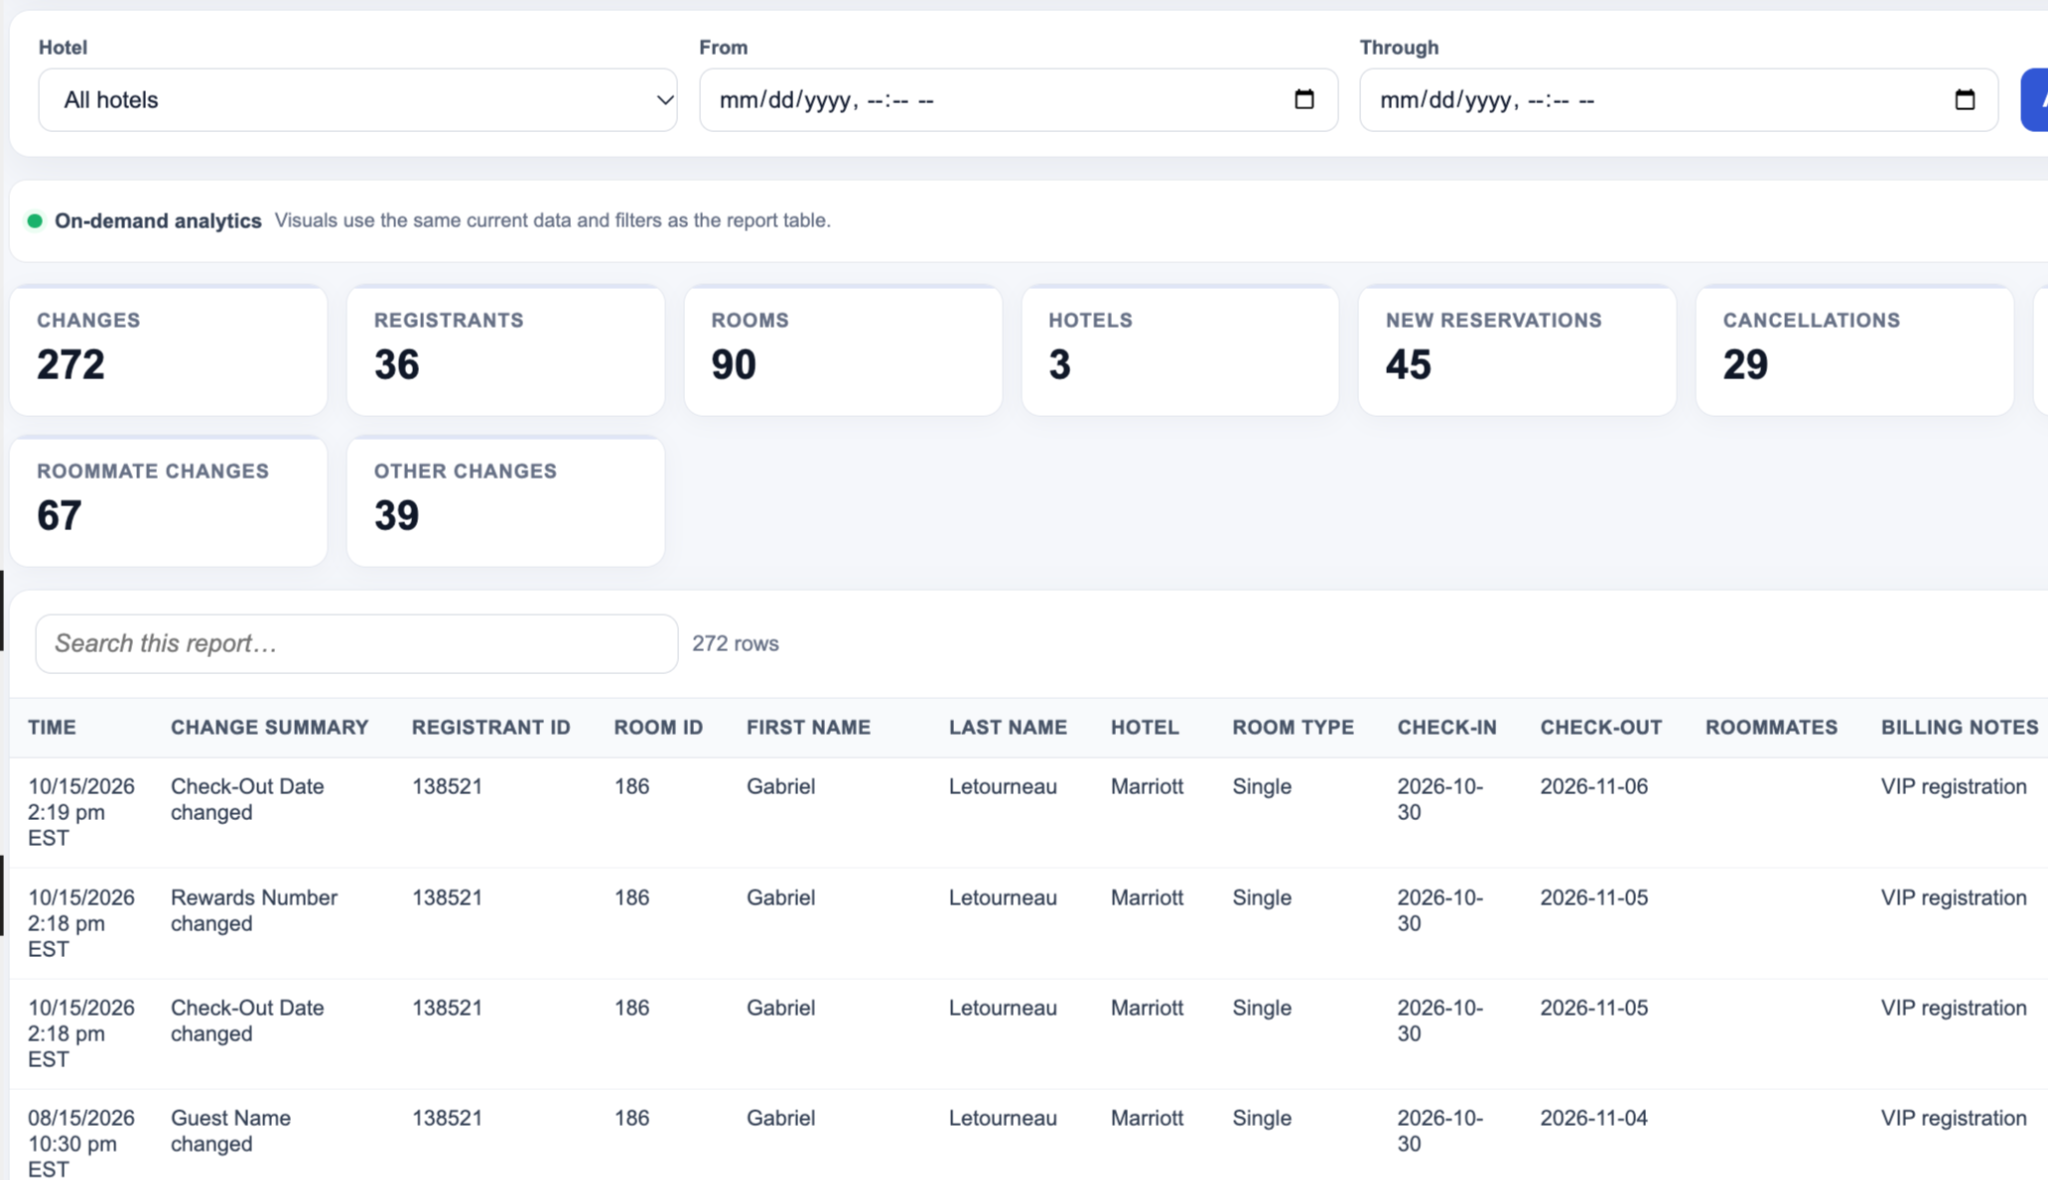
Task: Sort by ROOMMATES column header
Action: point(1771,727)
